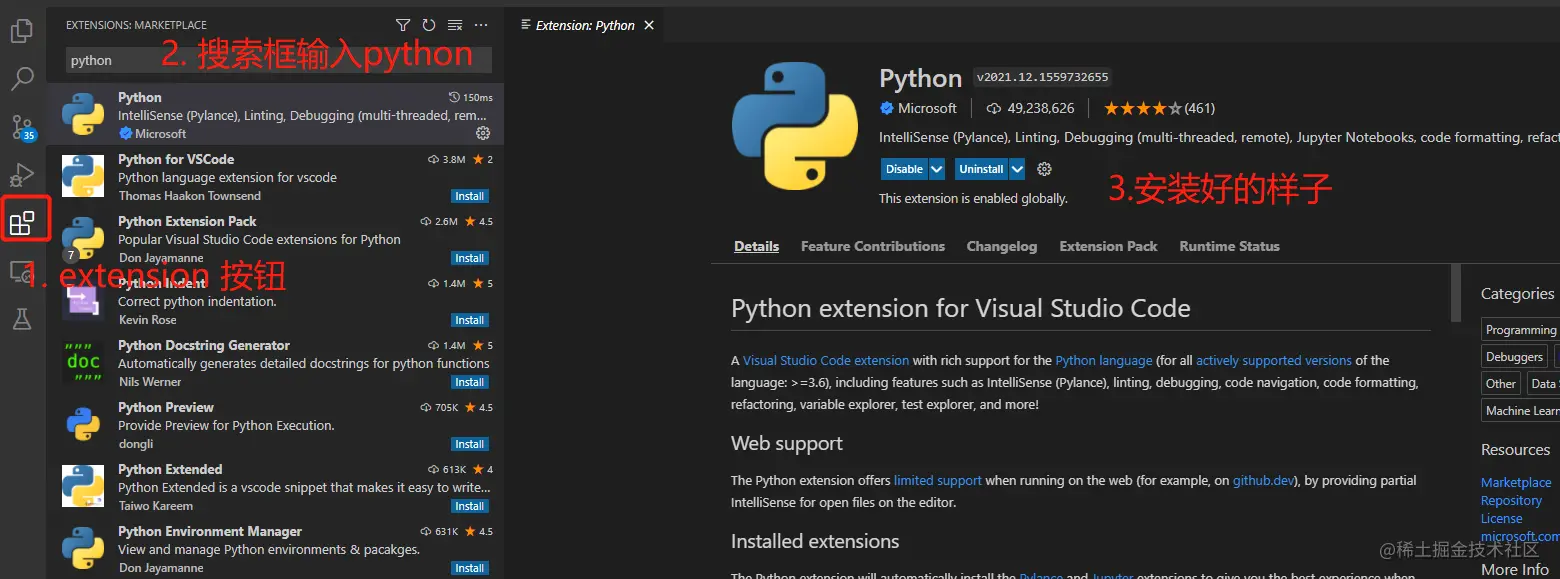
Task: Open Views and More Actions ellipsis menu
Action: (481, 25)
